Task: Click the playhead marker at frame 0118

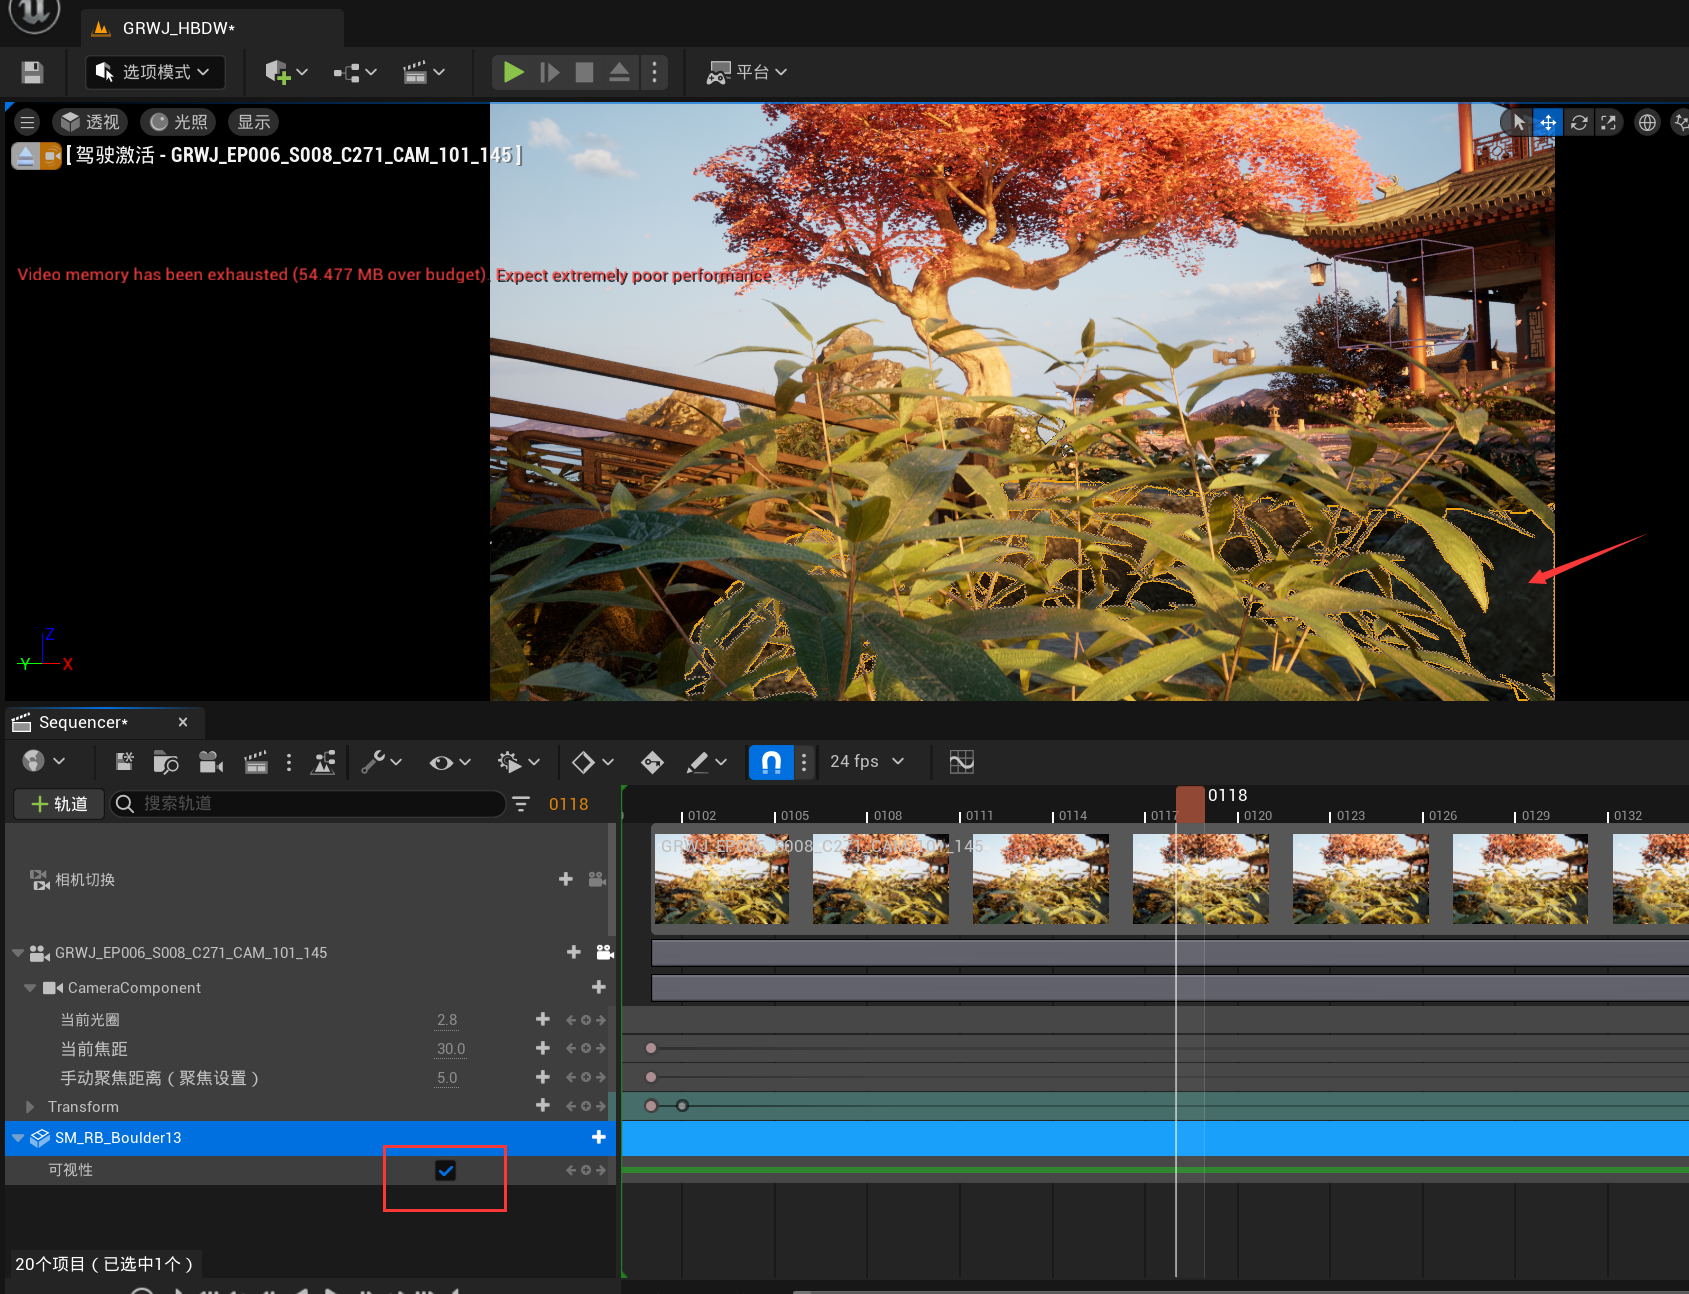Action: coord(1189,803)
